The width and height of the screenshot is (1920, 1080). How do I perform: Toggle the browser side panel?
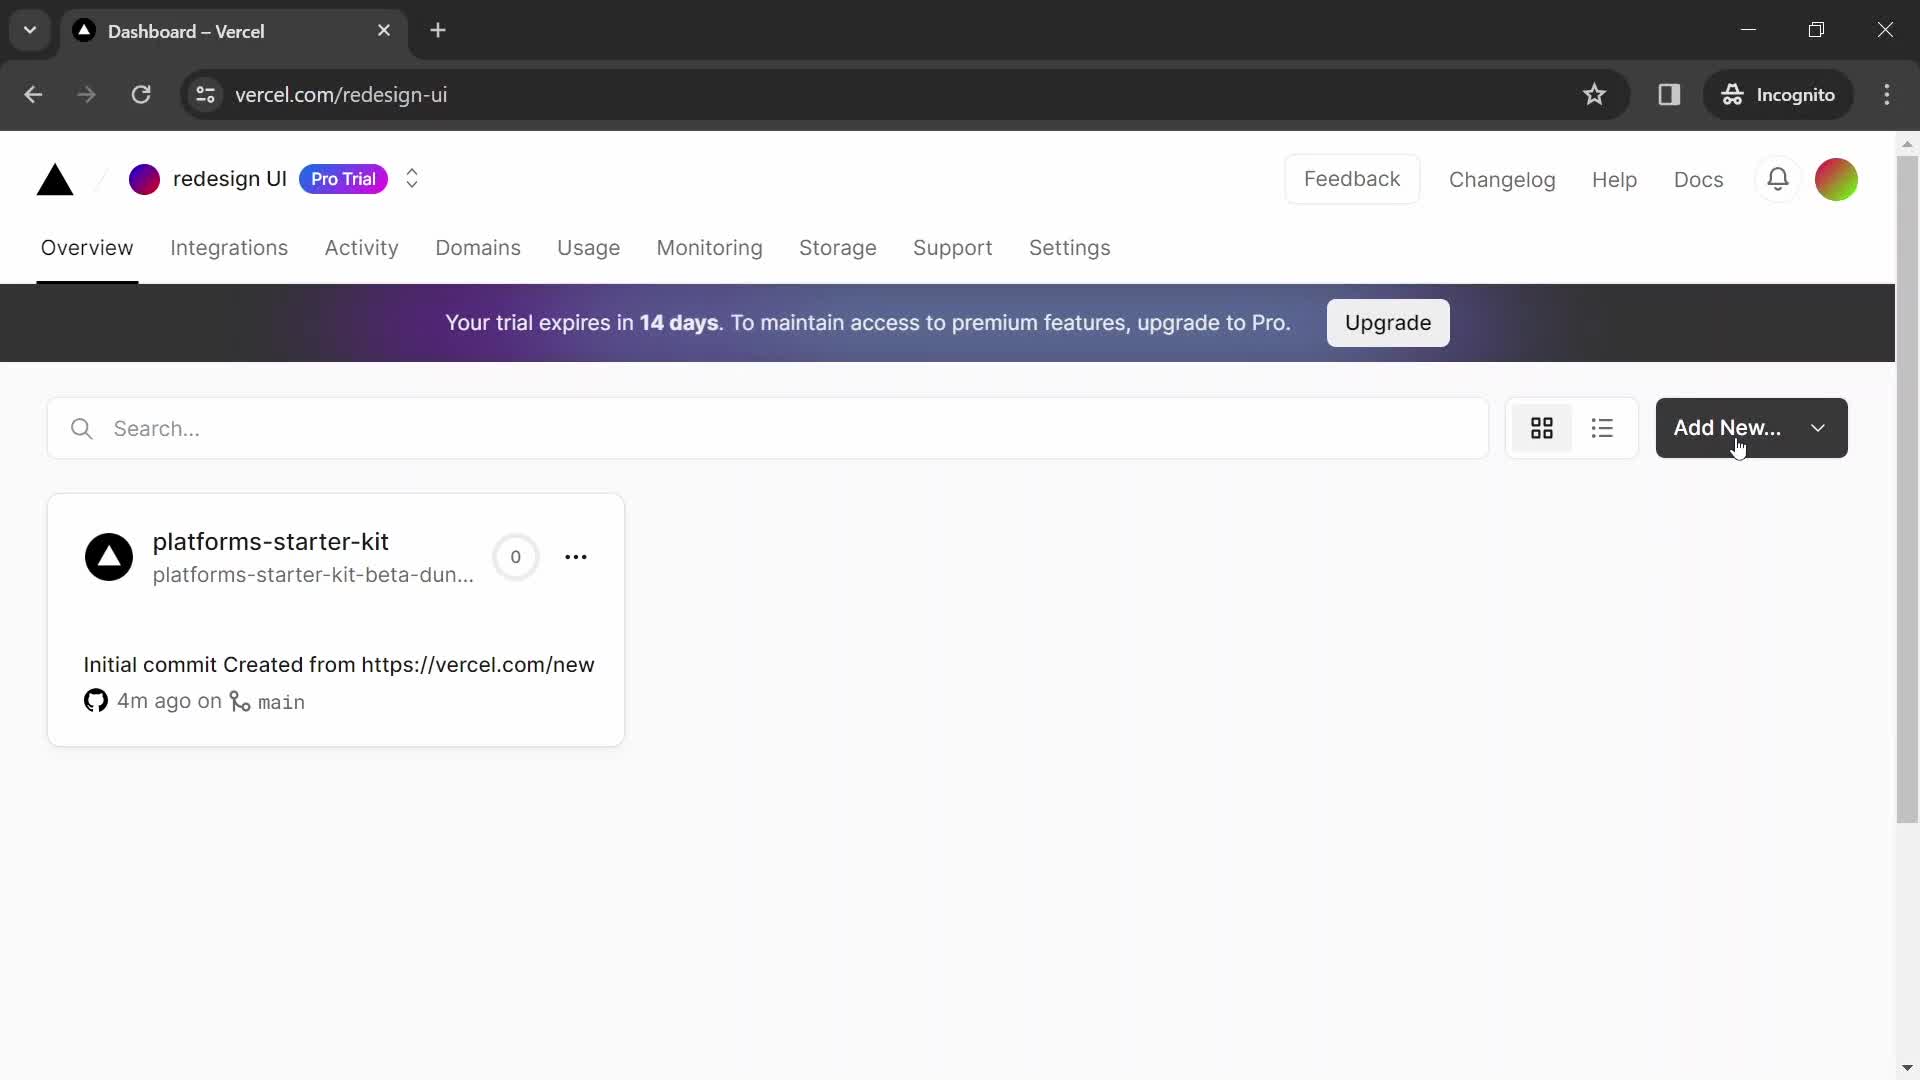pos(1669,95)
